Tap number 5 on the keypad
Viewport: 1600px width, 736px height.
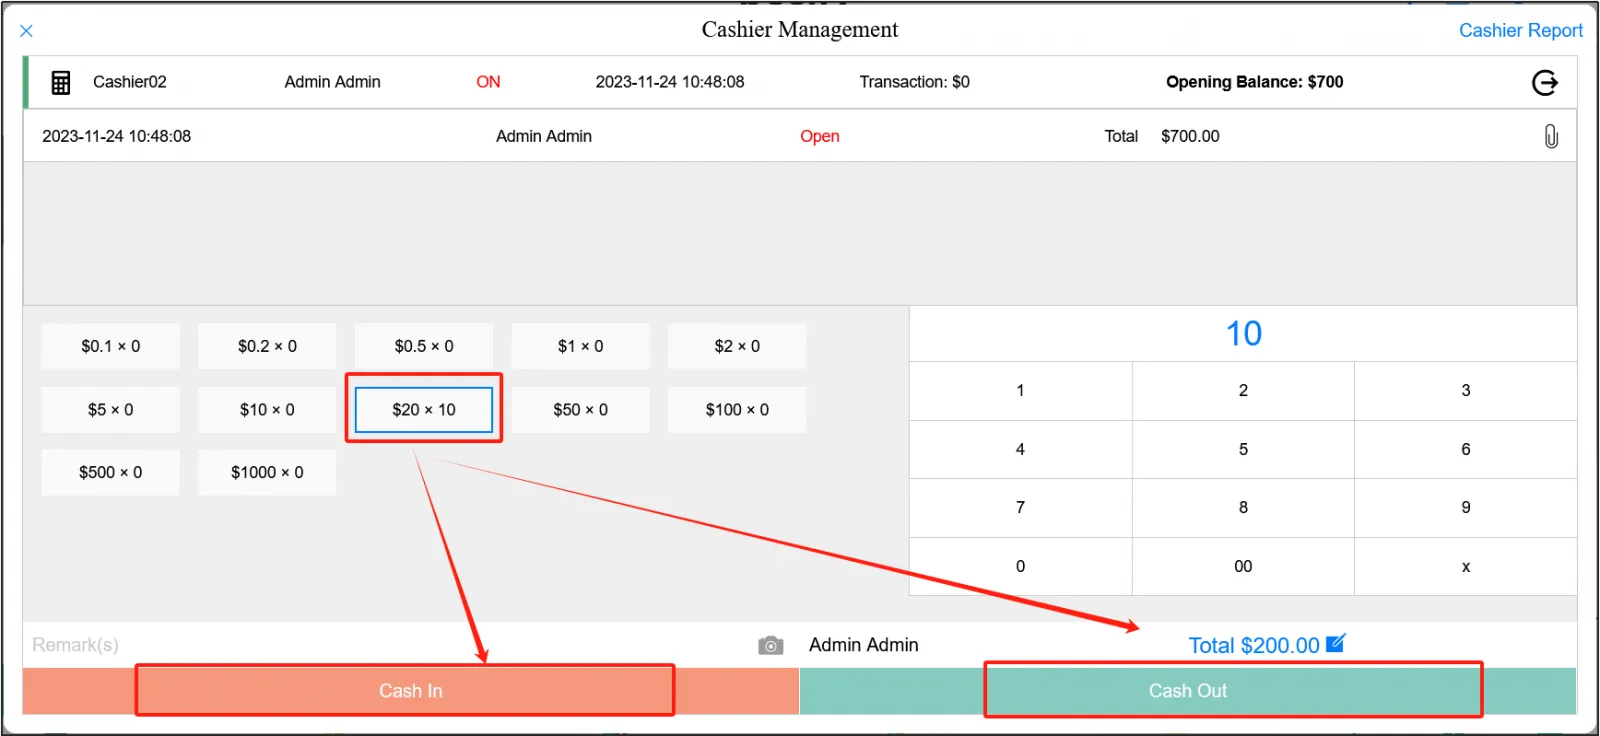point(1243,449)
